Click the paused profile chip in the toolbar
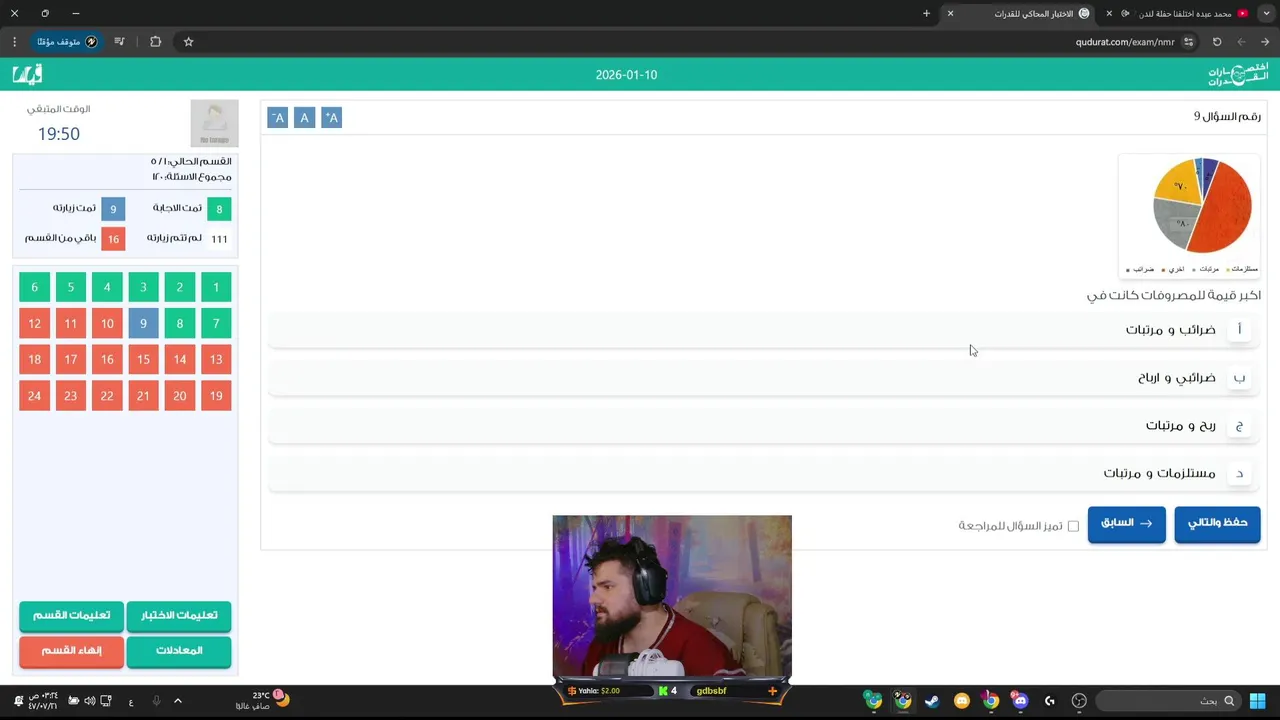Screen dimensions: 1280x720 tap(67, 42)
